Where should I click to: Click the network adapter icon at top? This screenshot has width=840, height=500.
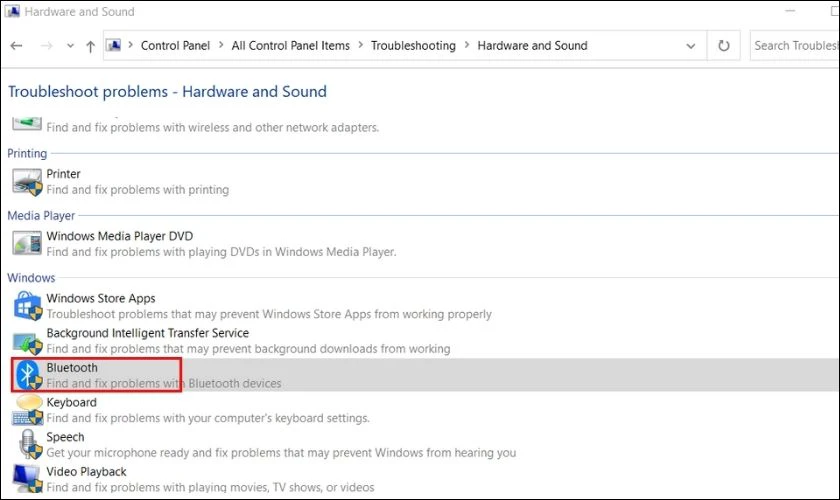coord(27,123)
